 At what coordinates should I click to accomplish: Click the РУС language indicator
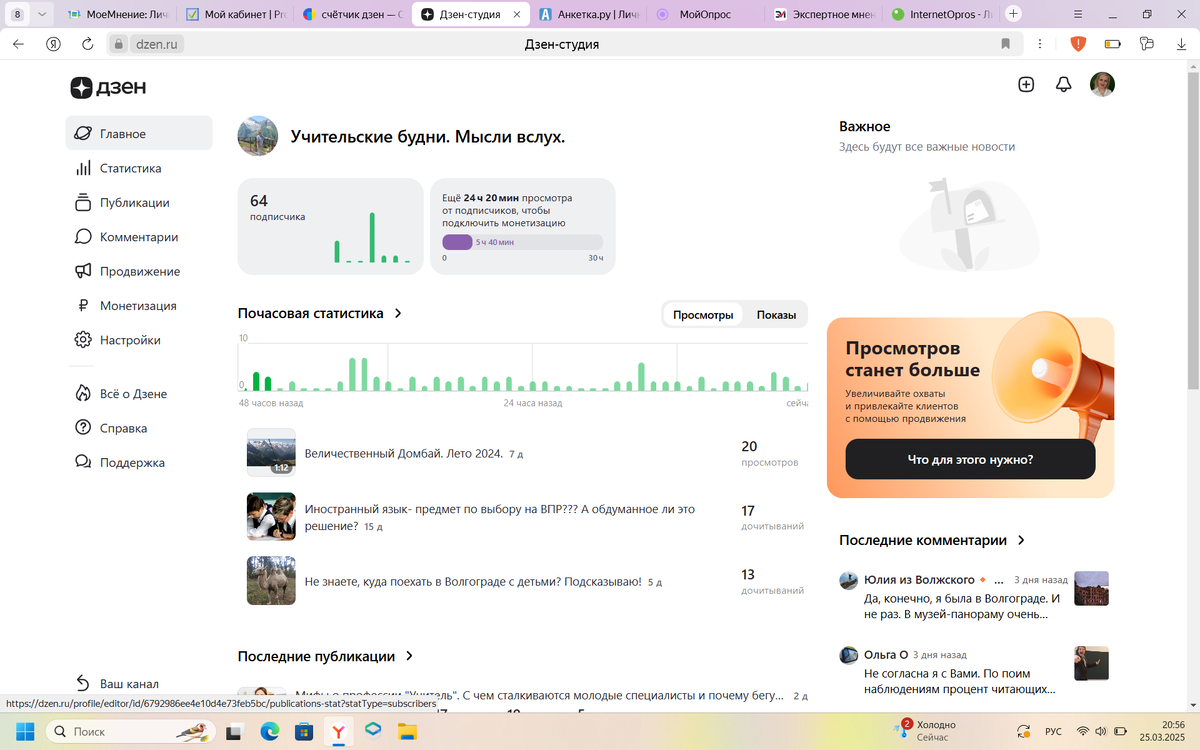(x=1053, y=732)
